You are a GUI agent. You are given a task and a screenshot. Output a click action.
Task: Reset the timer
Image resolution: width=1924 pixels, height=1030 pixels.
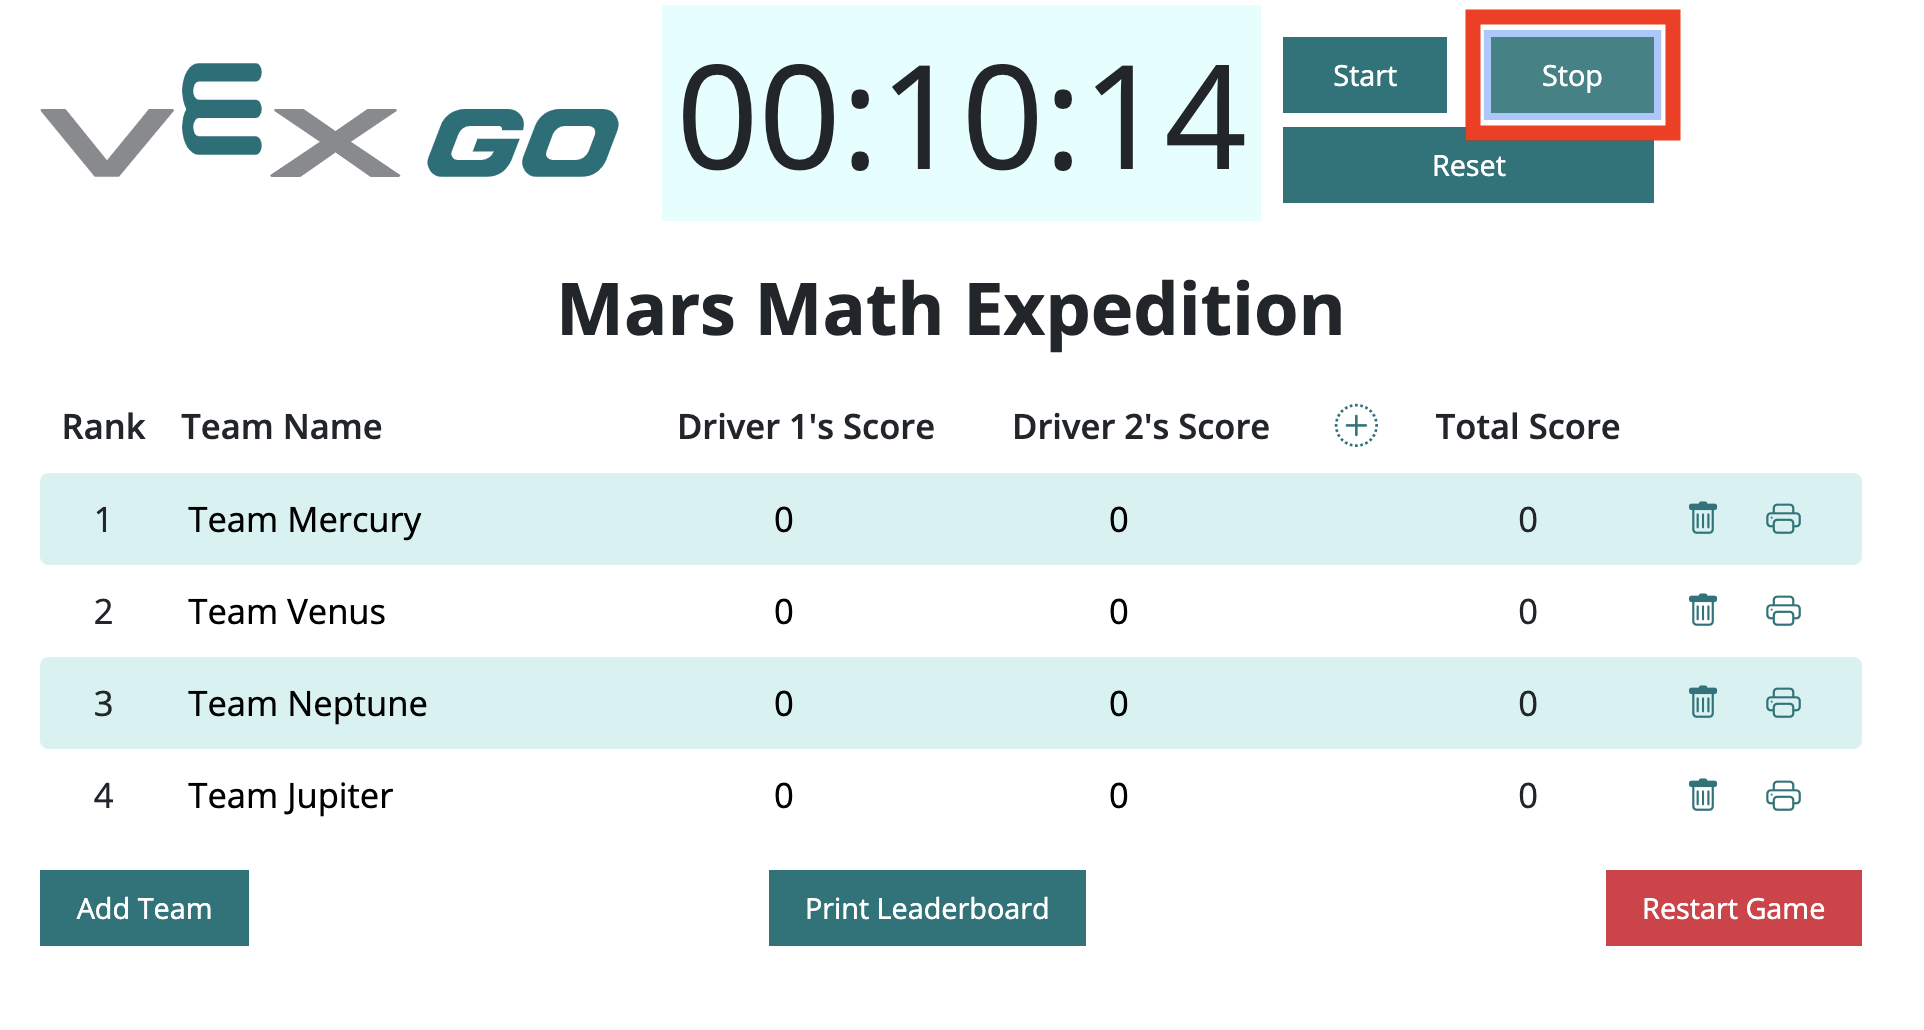tap(1467, 166)
